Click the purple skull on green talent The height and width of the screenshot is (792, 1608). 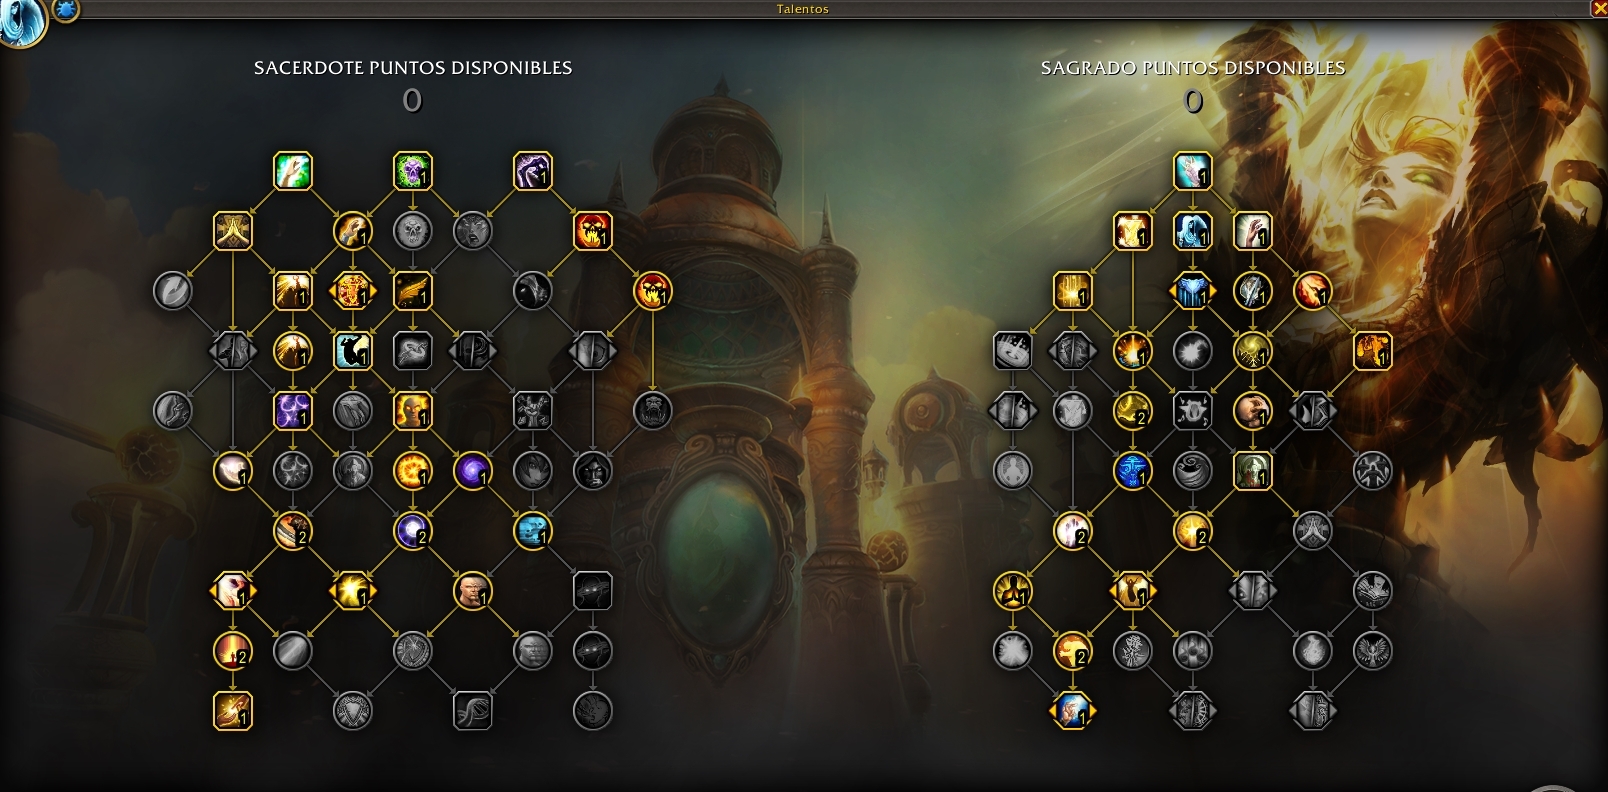413,171
